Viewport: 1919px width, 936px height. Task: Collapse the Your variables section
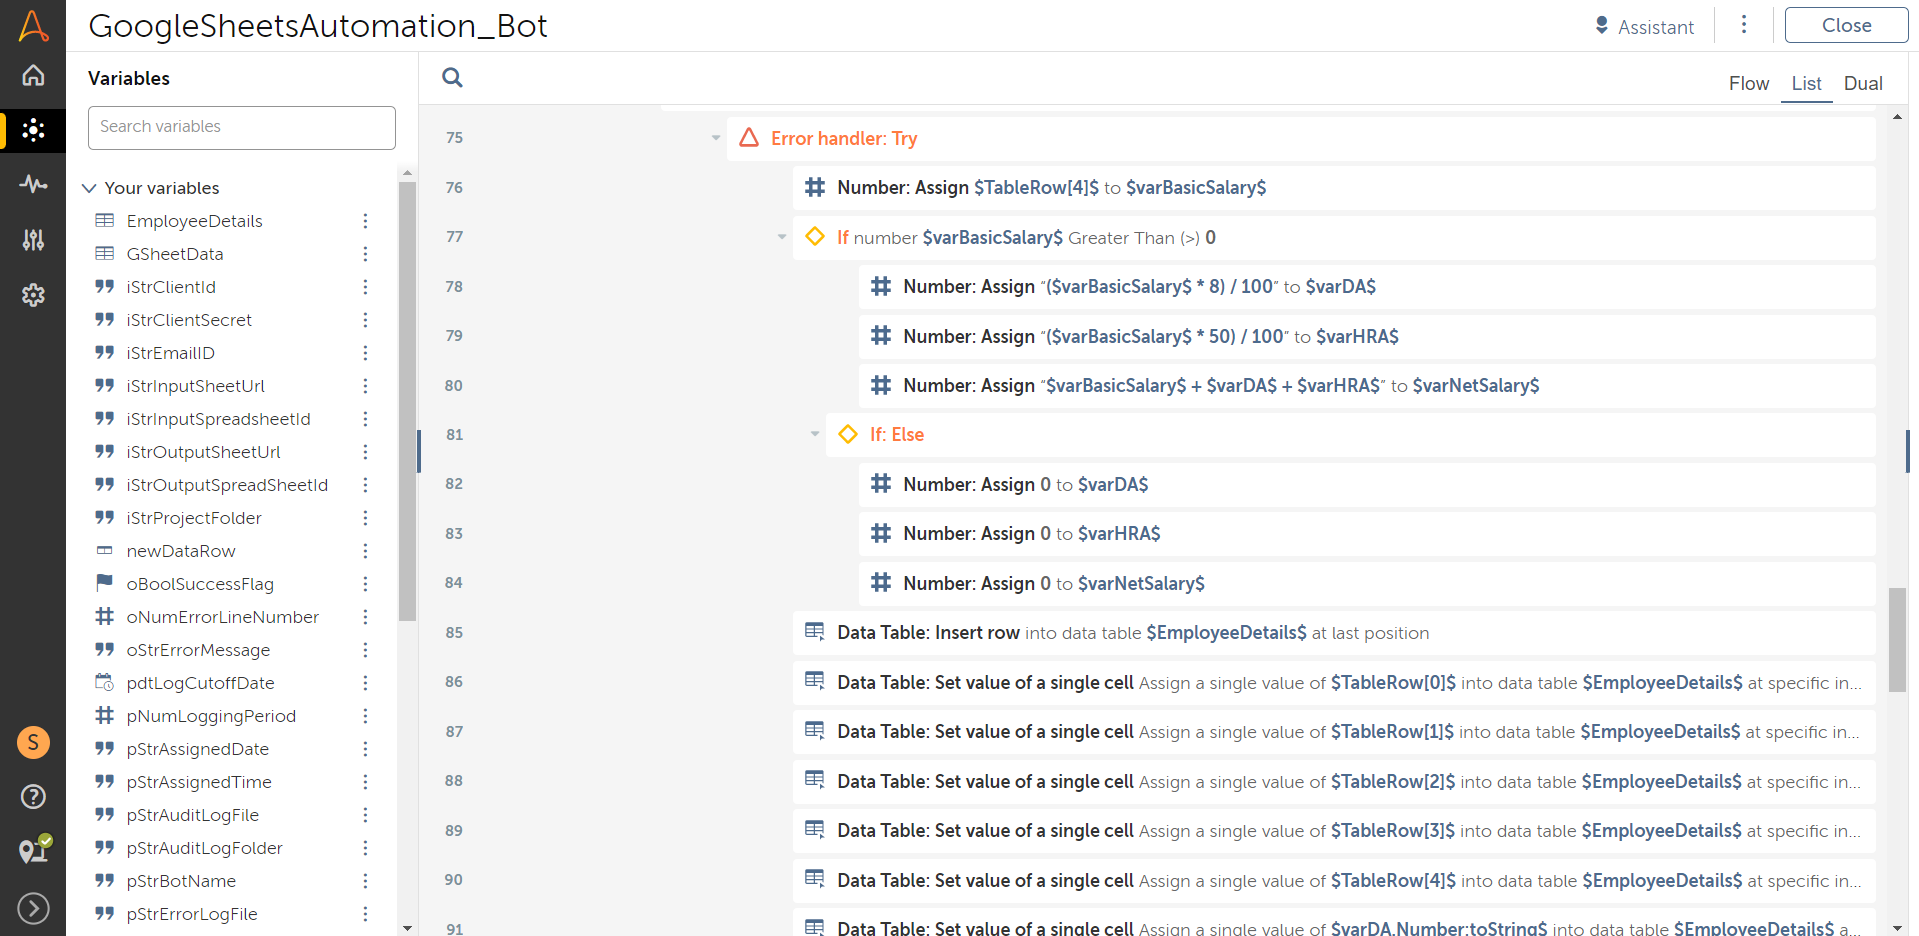tap(89, 188)
